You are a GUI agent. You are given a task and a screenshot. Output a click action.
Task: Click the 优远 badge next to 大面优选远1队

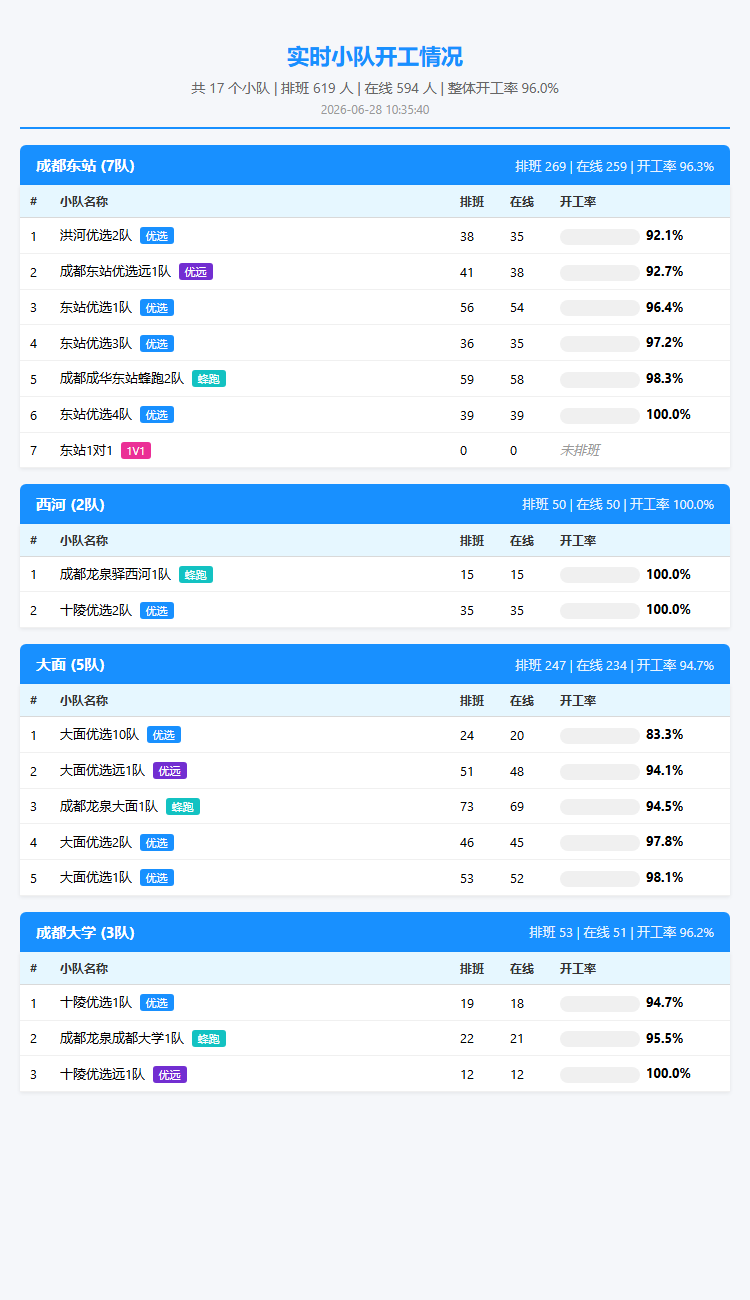pyautogui.click(x=170, y=771)
